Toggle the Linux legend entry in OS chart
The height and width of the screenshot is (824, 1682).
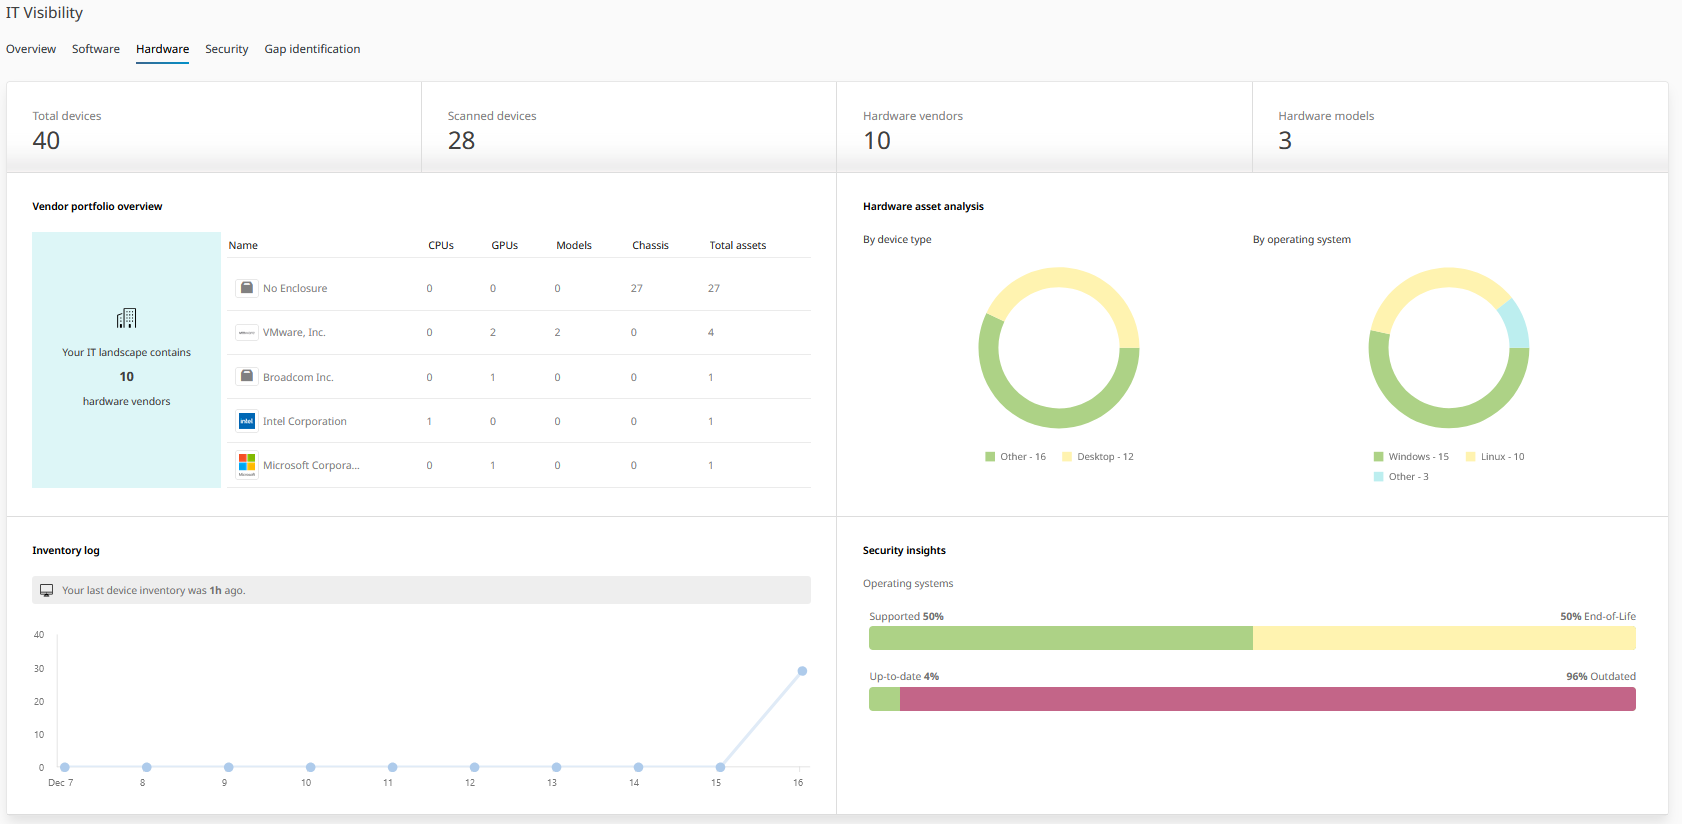tap(1495, 457)
